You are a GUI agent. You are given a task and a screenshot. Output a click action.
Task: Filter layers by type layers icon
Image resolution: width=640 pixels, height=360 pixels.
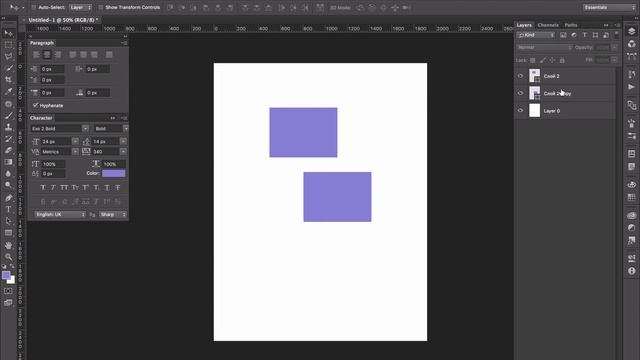pyautogui.click(x=584, y=36)
